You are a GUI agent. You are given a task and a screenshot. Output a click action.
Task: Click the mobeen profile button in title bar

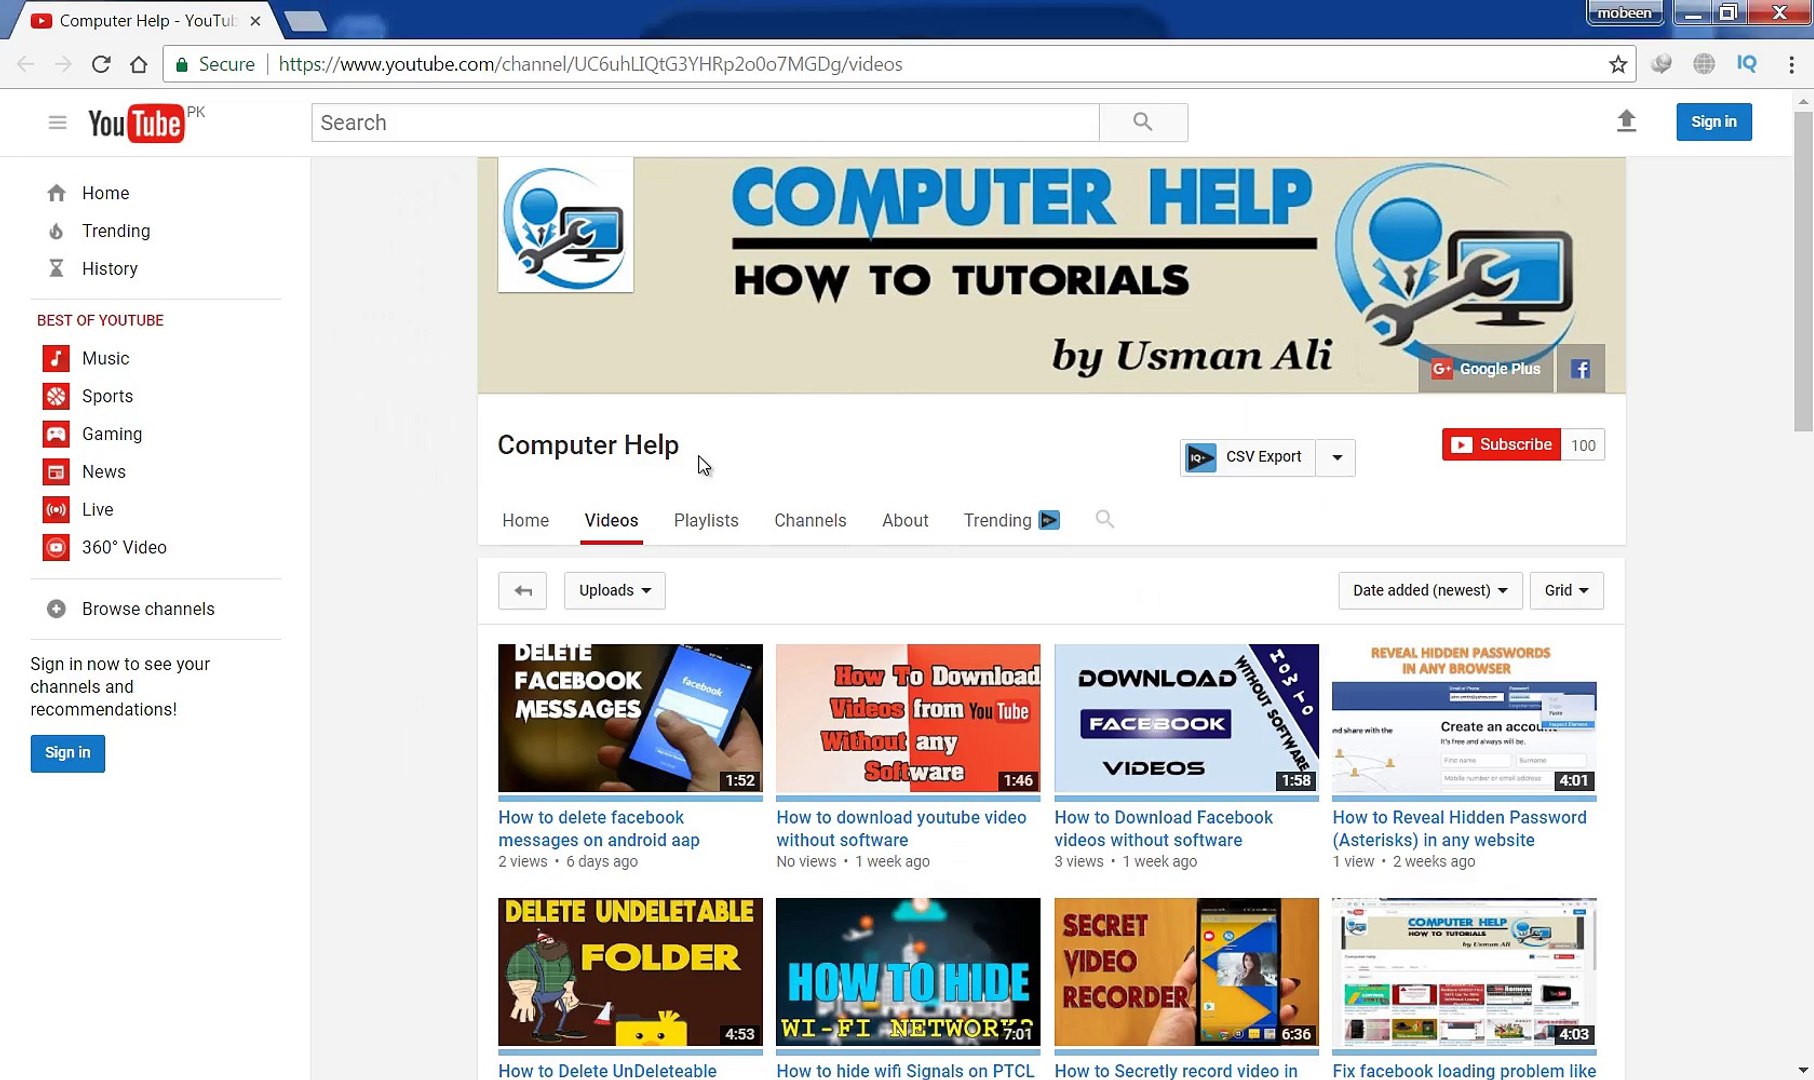[x=1624, y=13]
